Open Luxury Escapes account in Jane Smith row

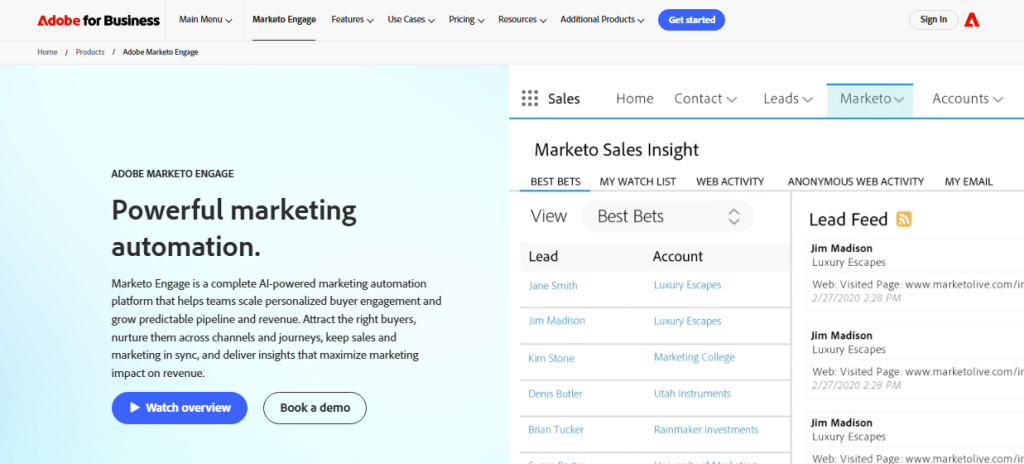[x=688, y=285]
